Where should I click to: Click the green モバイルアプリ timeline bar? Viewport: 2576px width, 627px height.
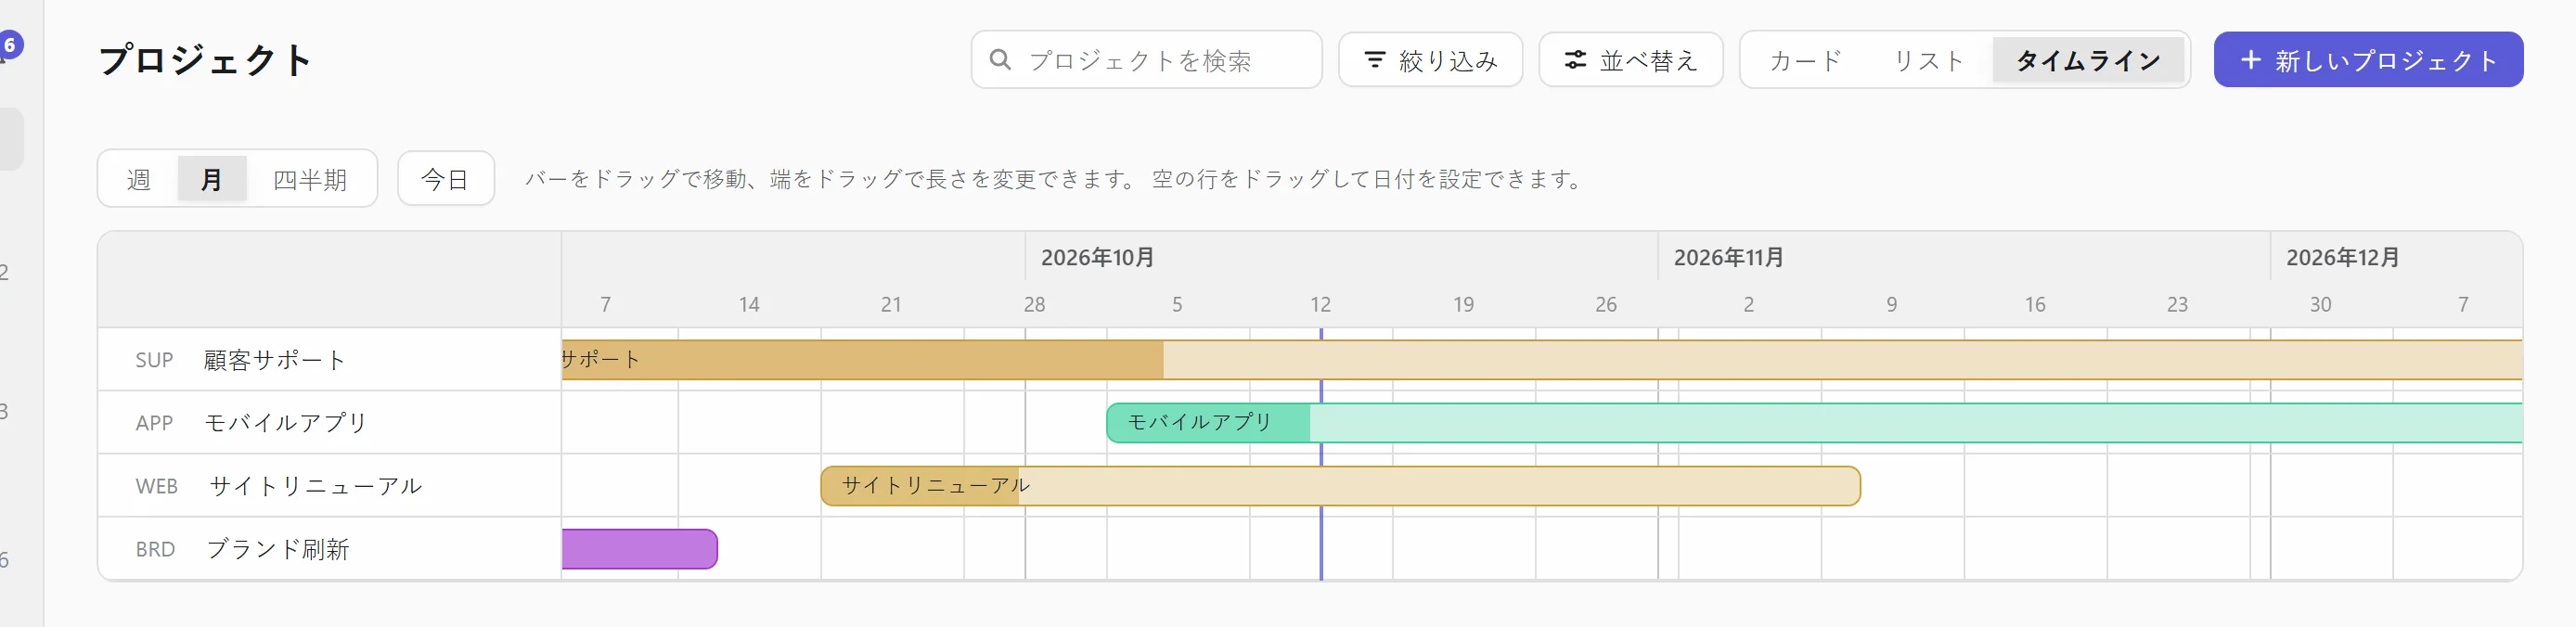1814,423
